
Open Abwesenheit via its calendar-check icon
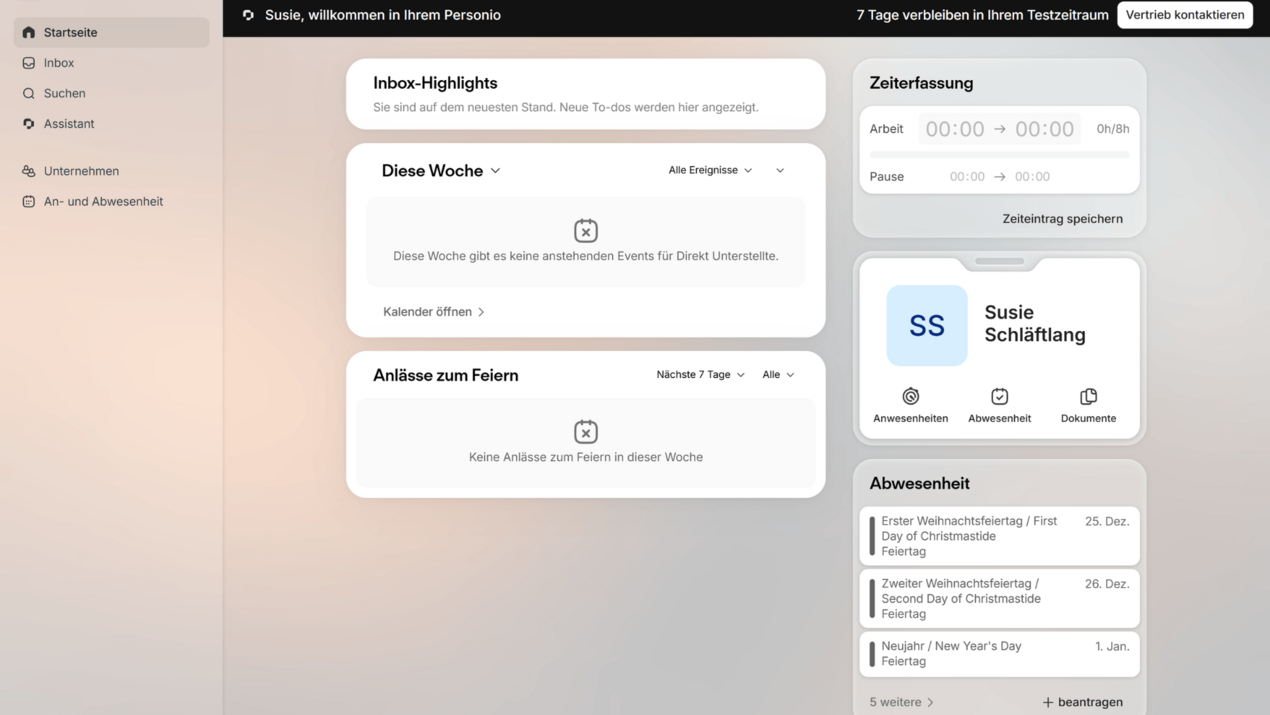coord(999,396)
